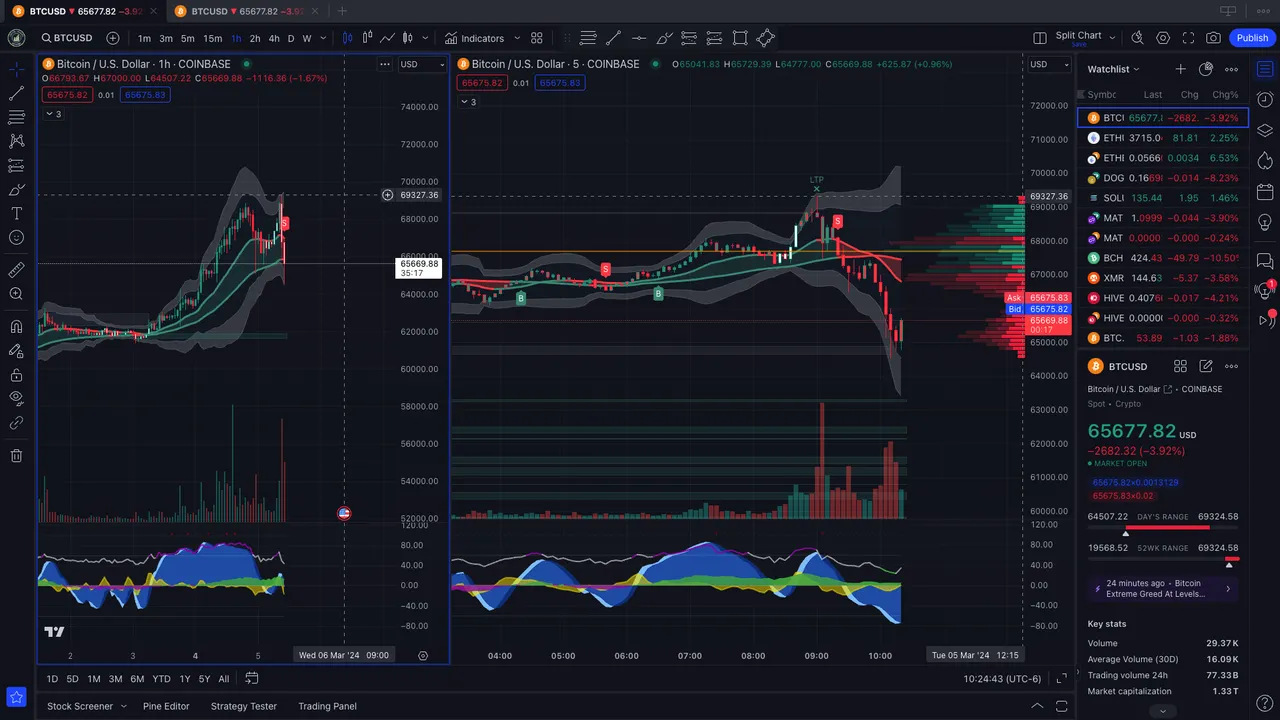The width and height of the screenshot is (1280, 720).
Task: Select the ruler measure tool
Action: point(16,270)
